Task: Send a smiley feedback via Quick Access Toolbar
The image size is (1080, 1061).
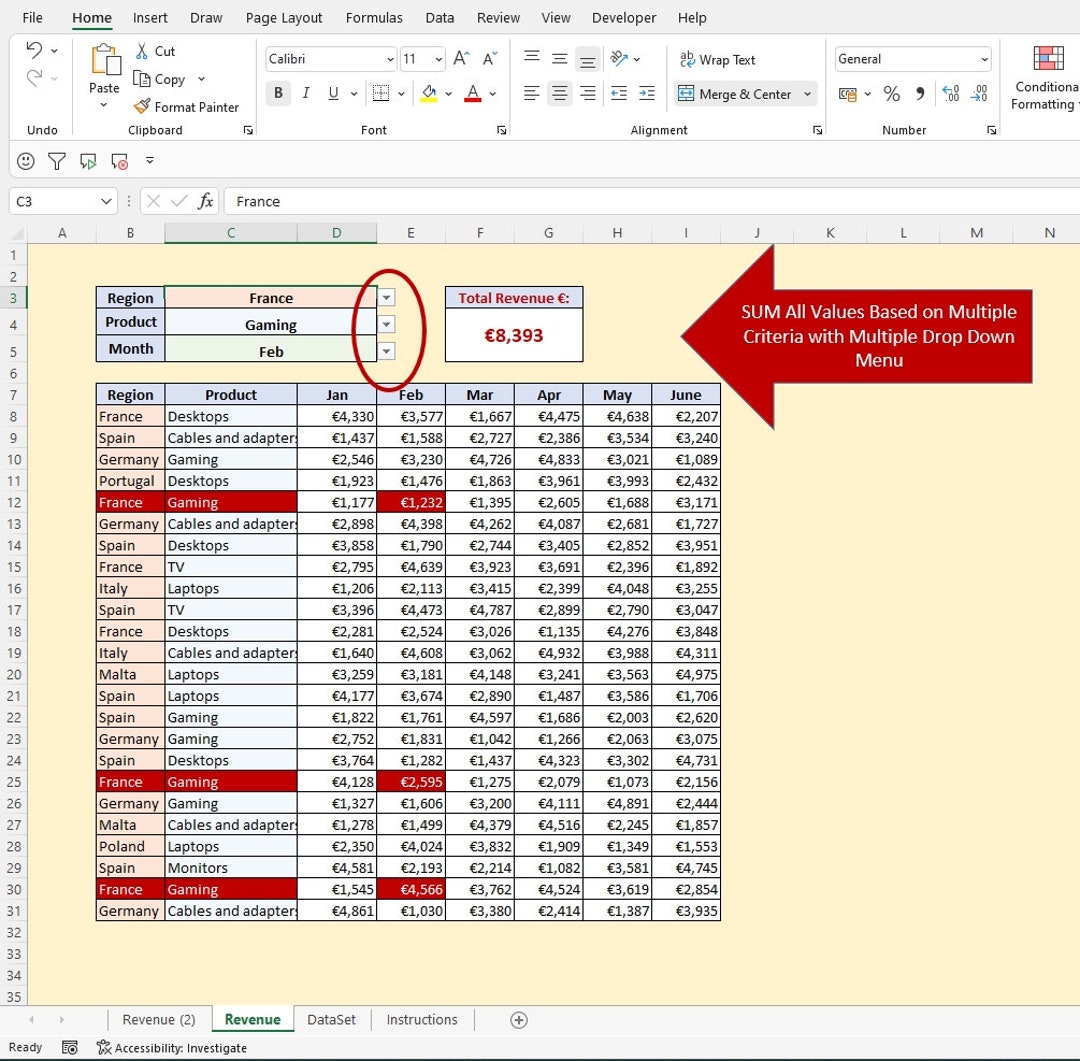Action: tap(27, 161)
